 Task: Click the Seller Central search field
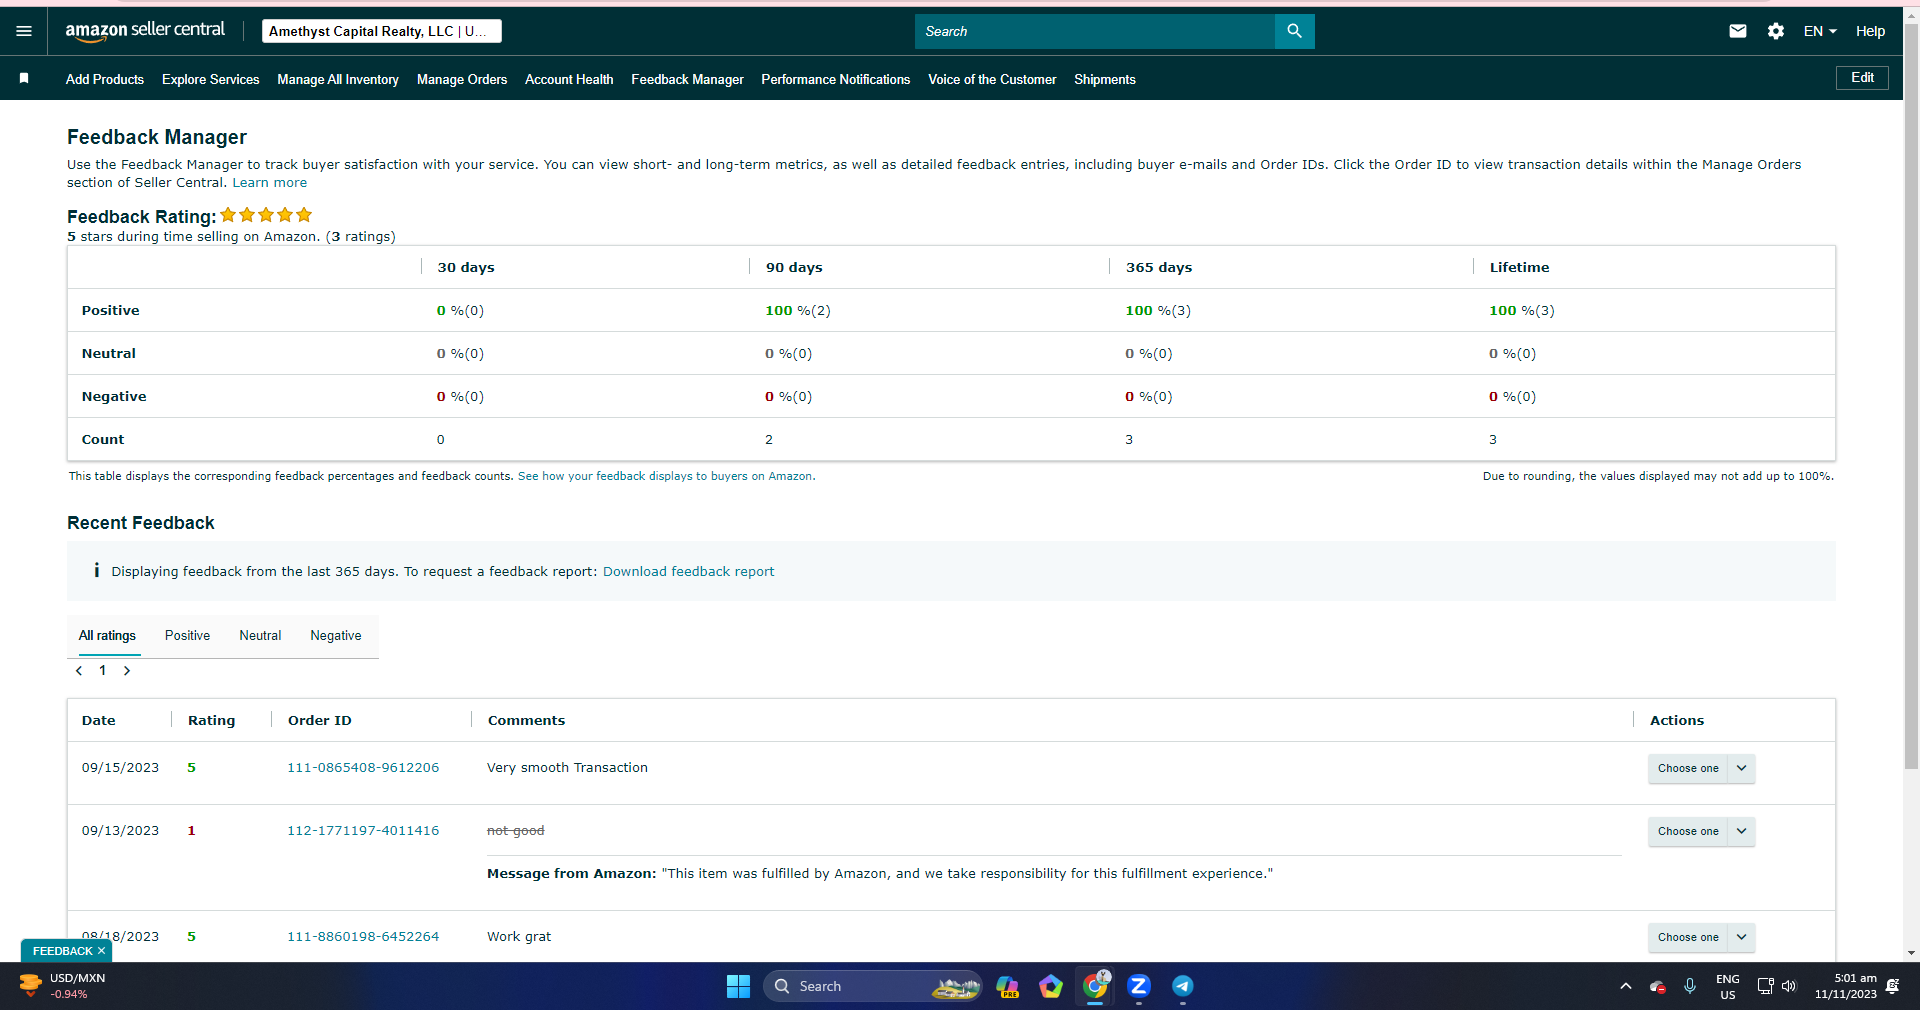pos(1095,31)
